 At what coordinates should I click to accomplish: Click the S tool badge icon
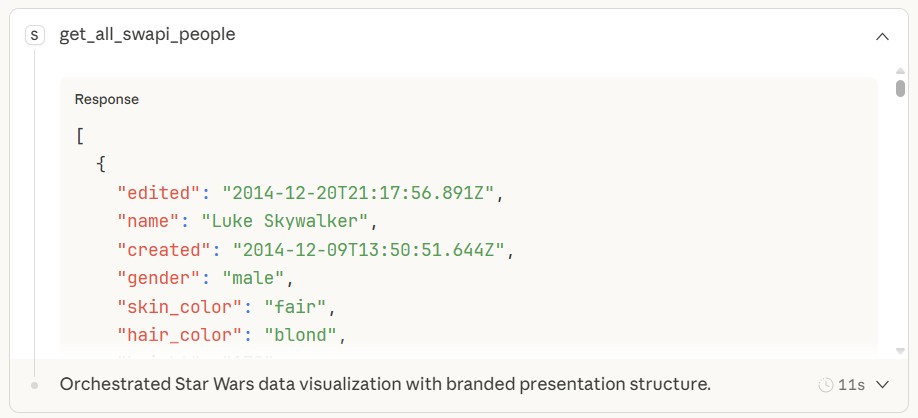[x=35, y=35]
